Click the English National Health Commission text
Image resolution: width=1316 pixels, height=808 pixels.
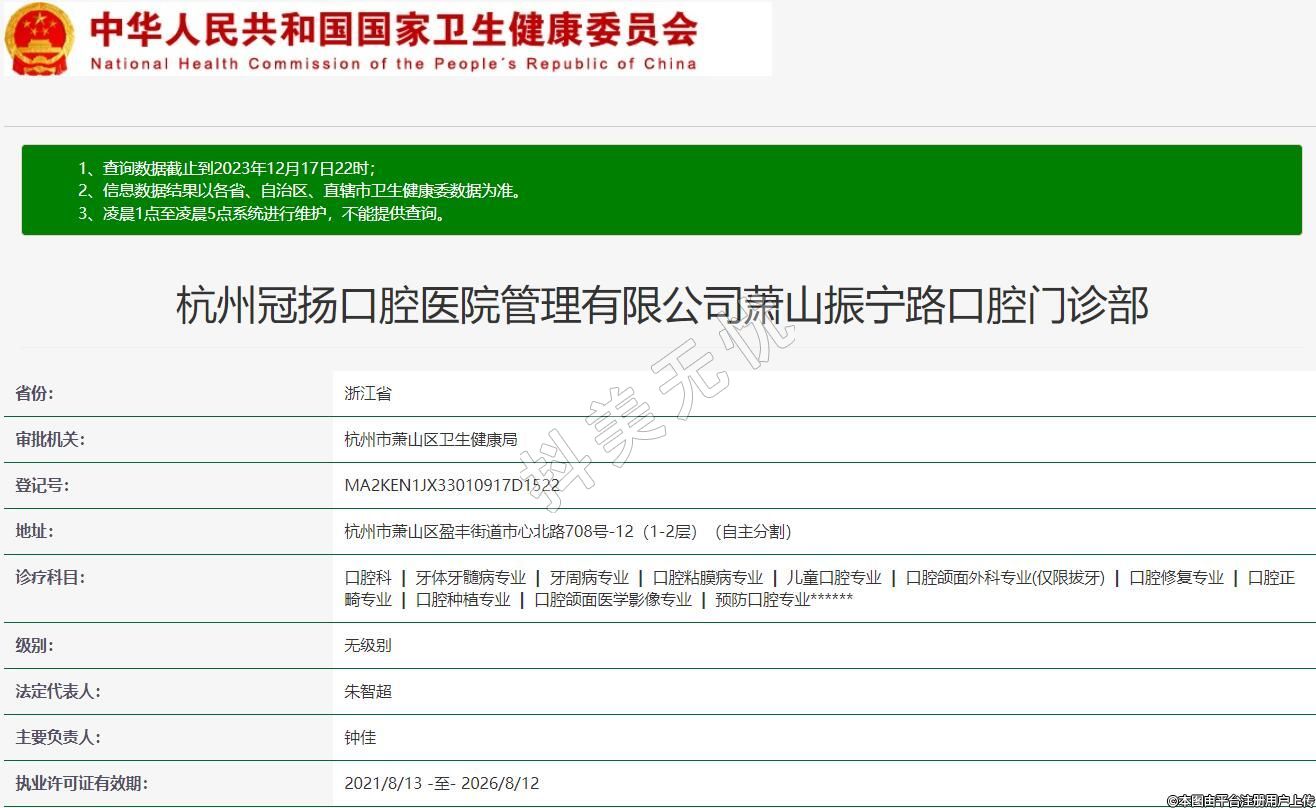(393, 64)
